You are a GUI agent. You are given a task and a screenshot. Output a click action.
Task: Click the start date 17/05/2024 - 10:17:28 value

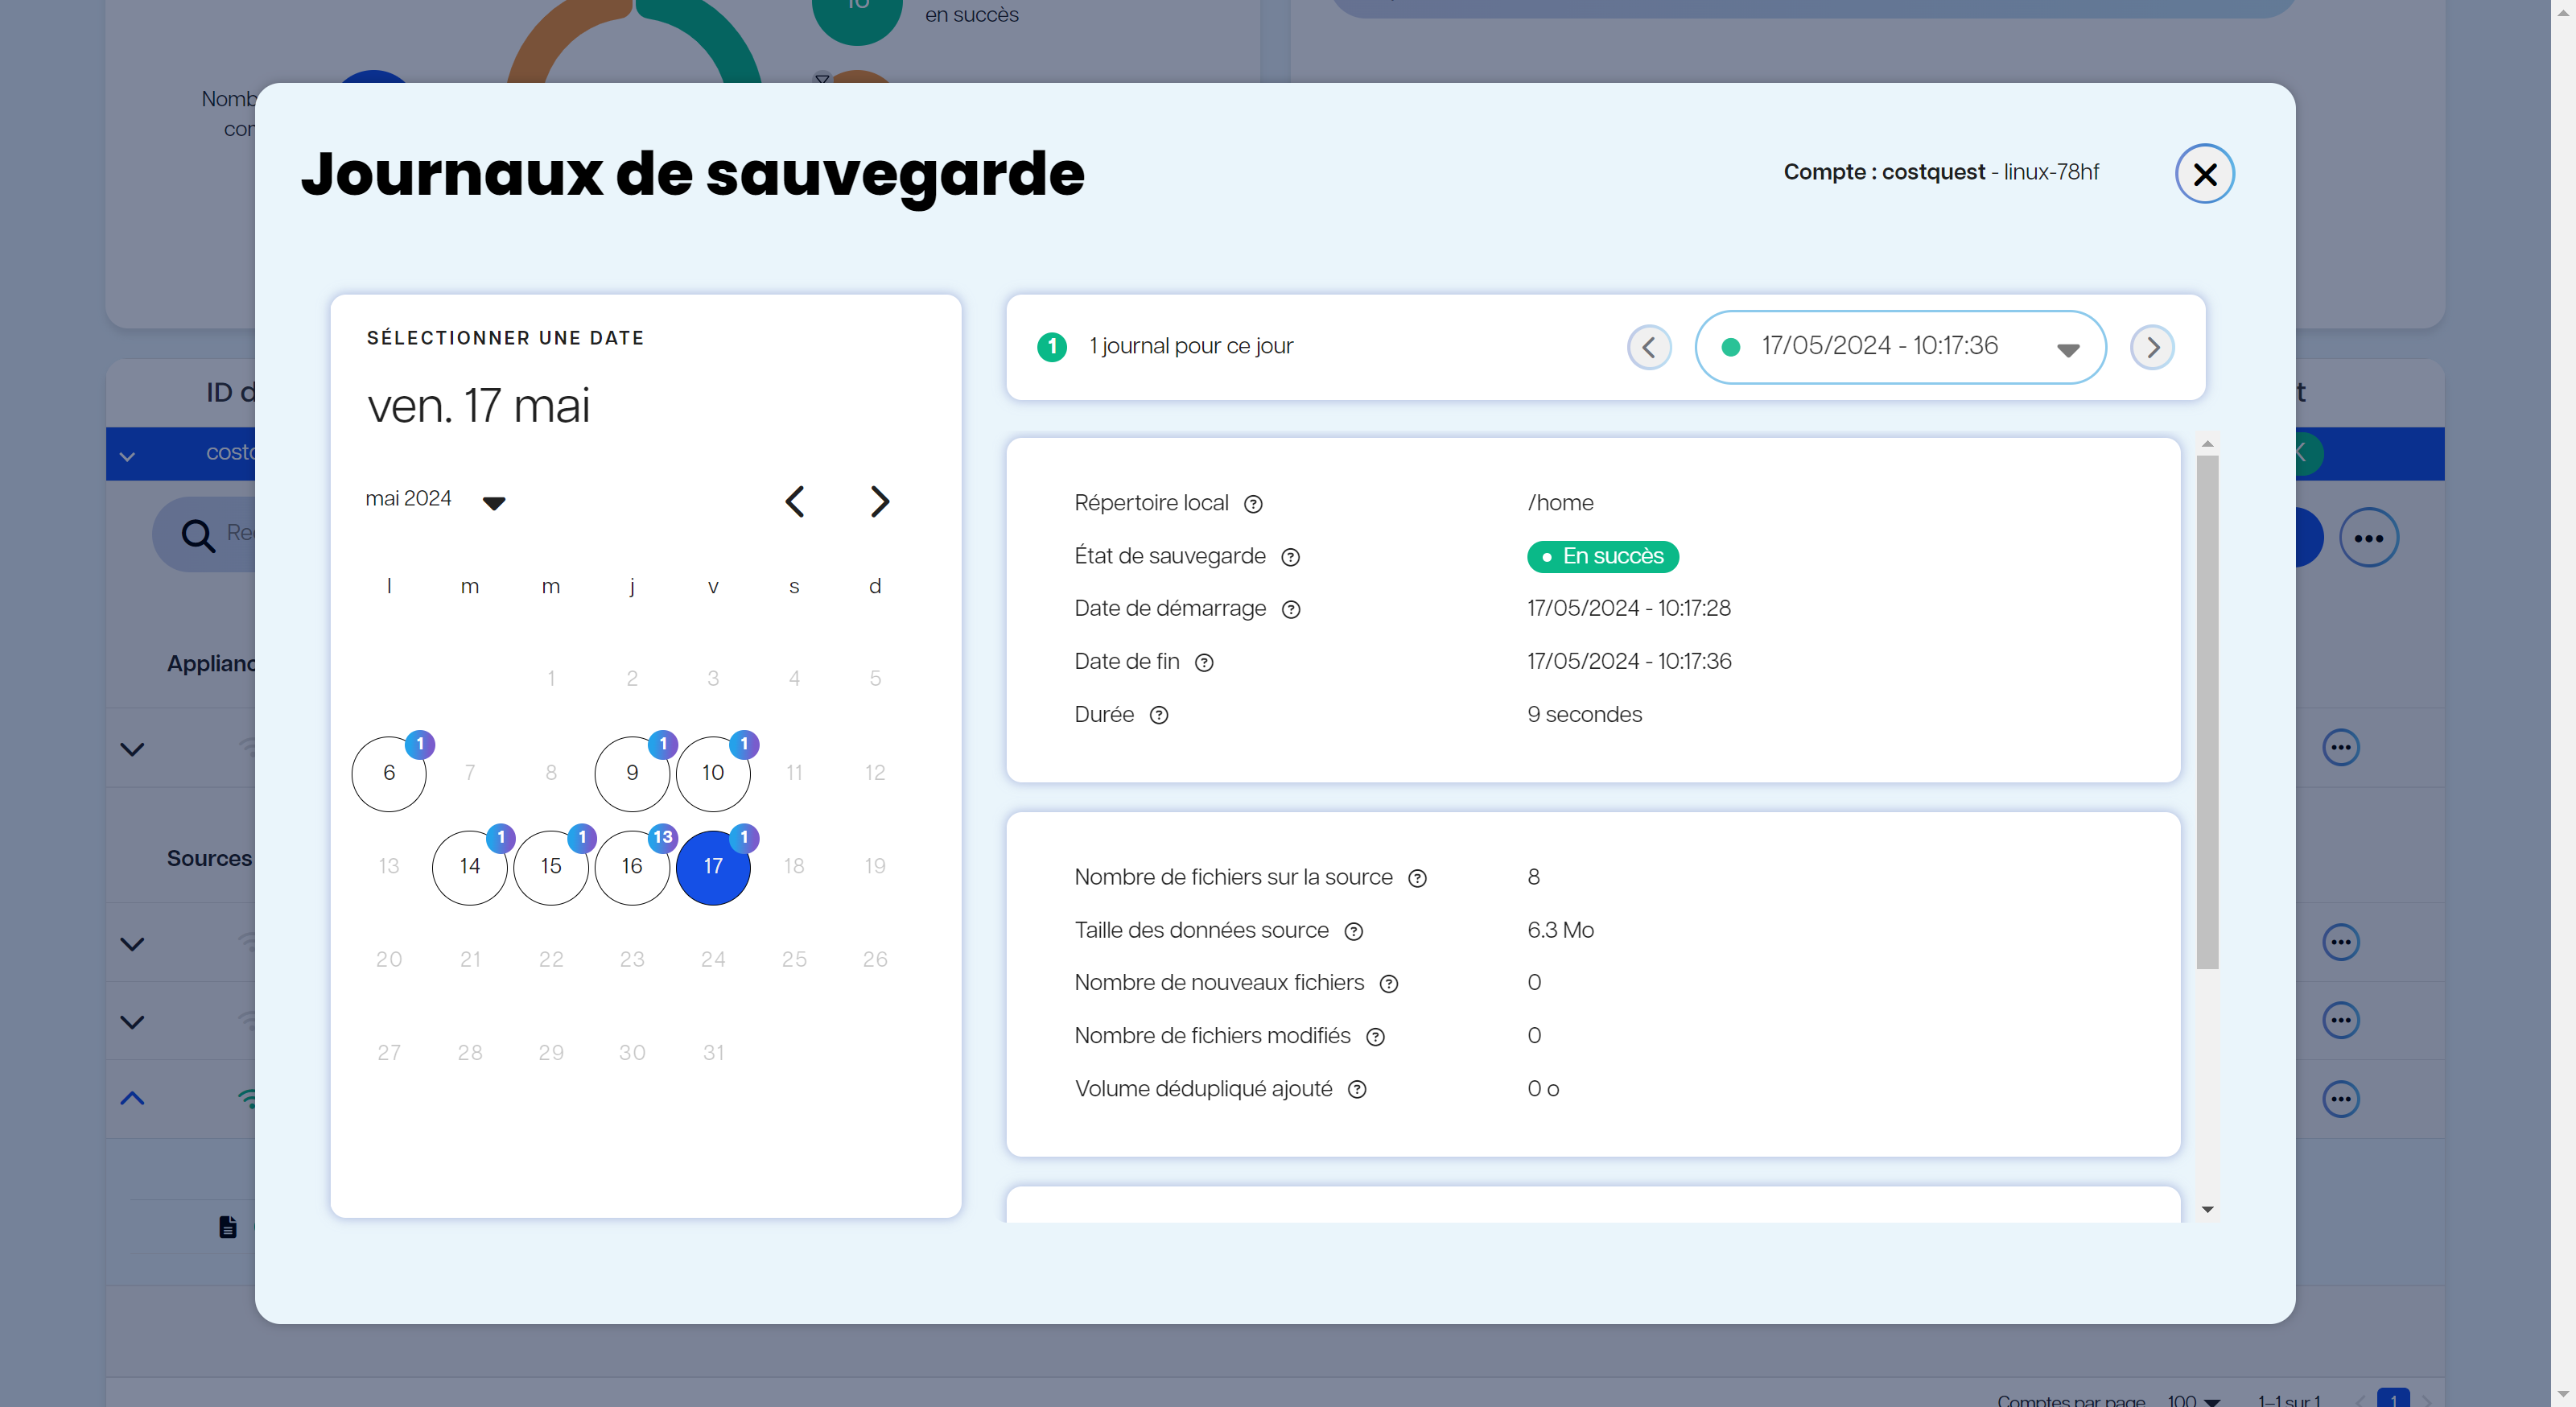(1629, 609)
